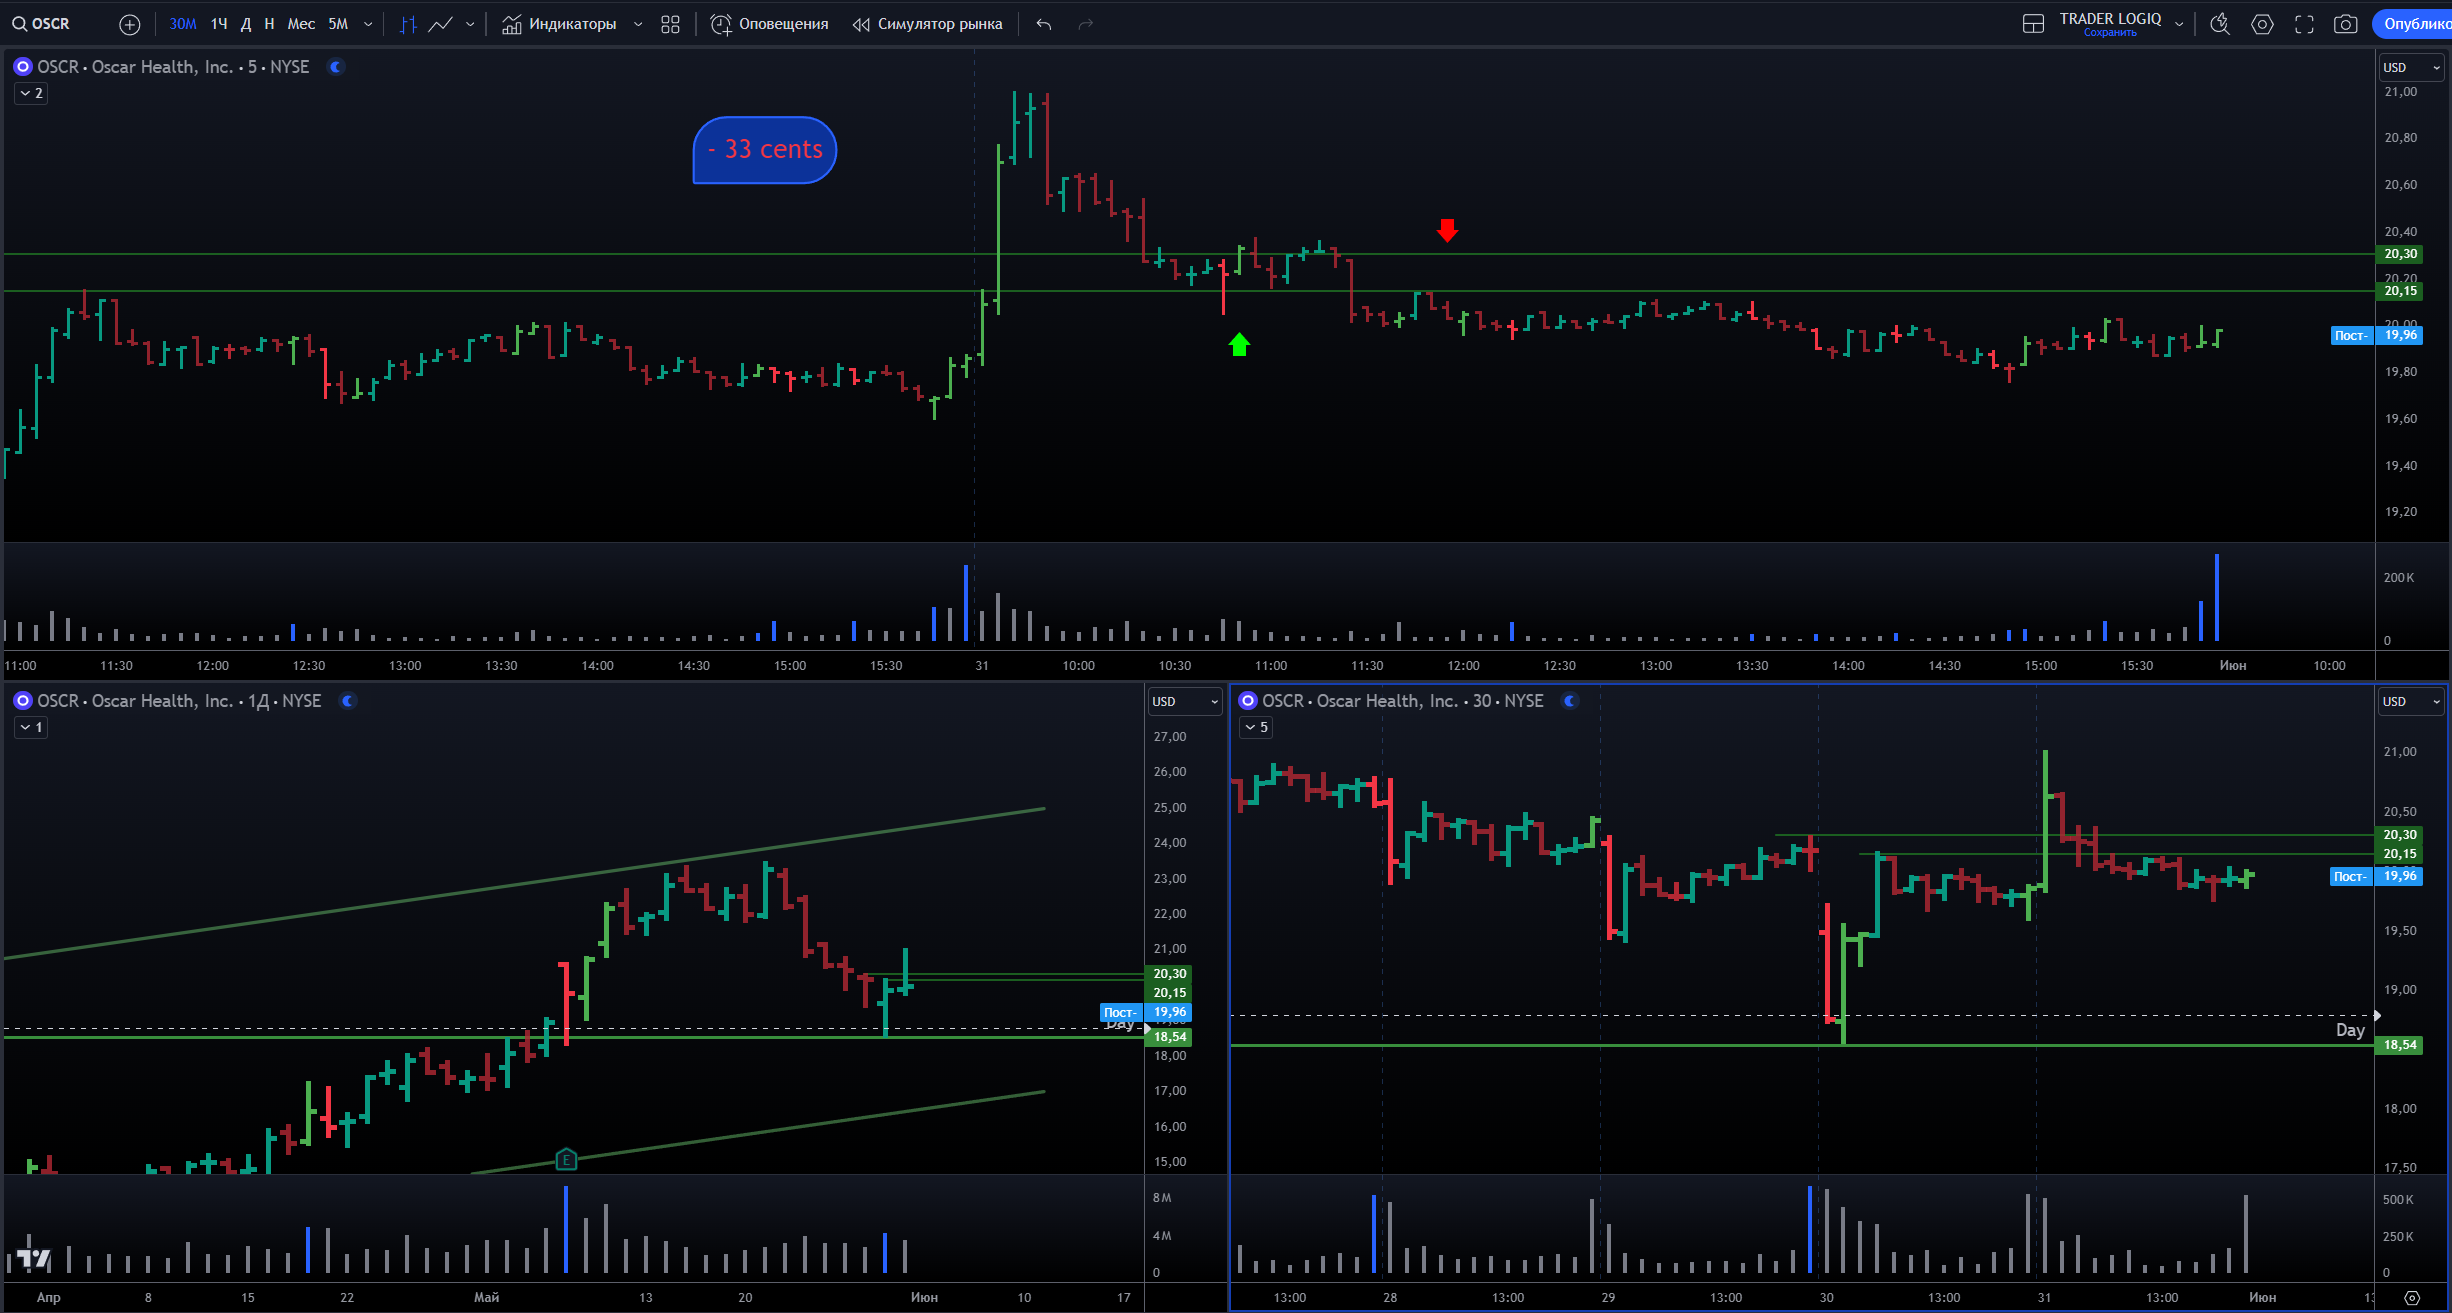Open Оповещения alerts

769,24
